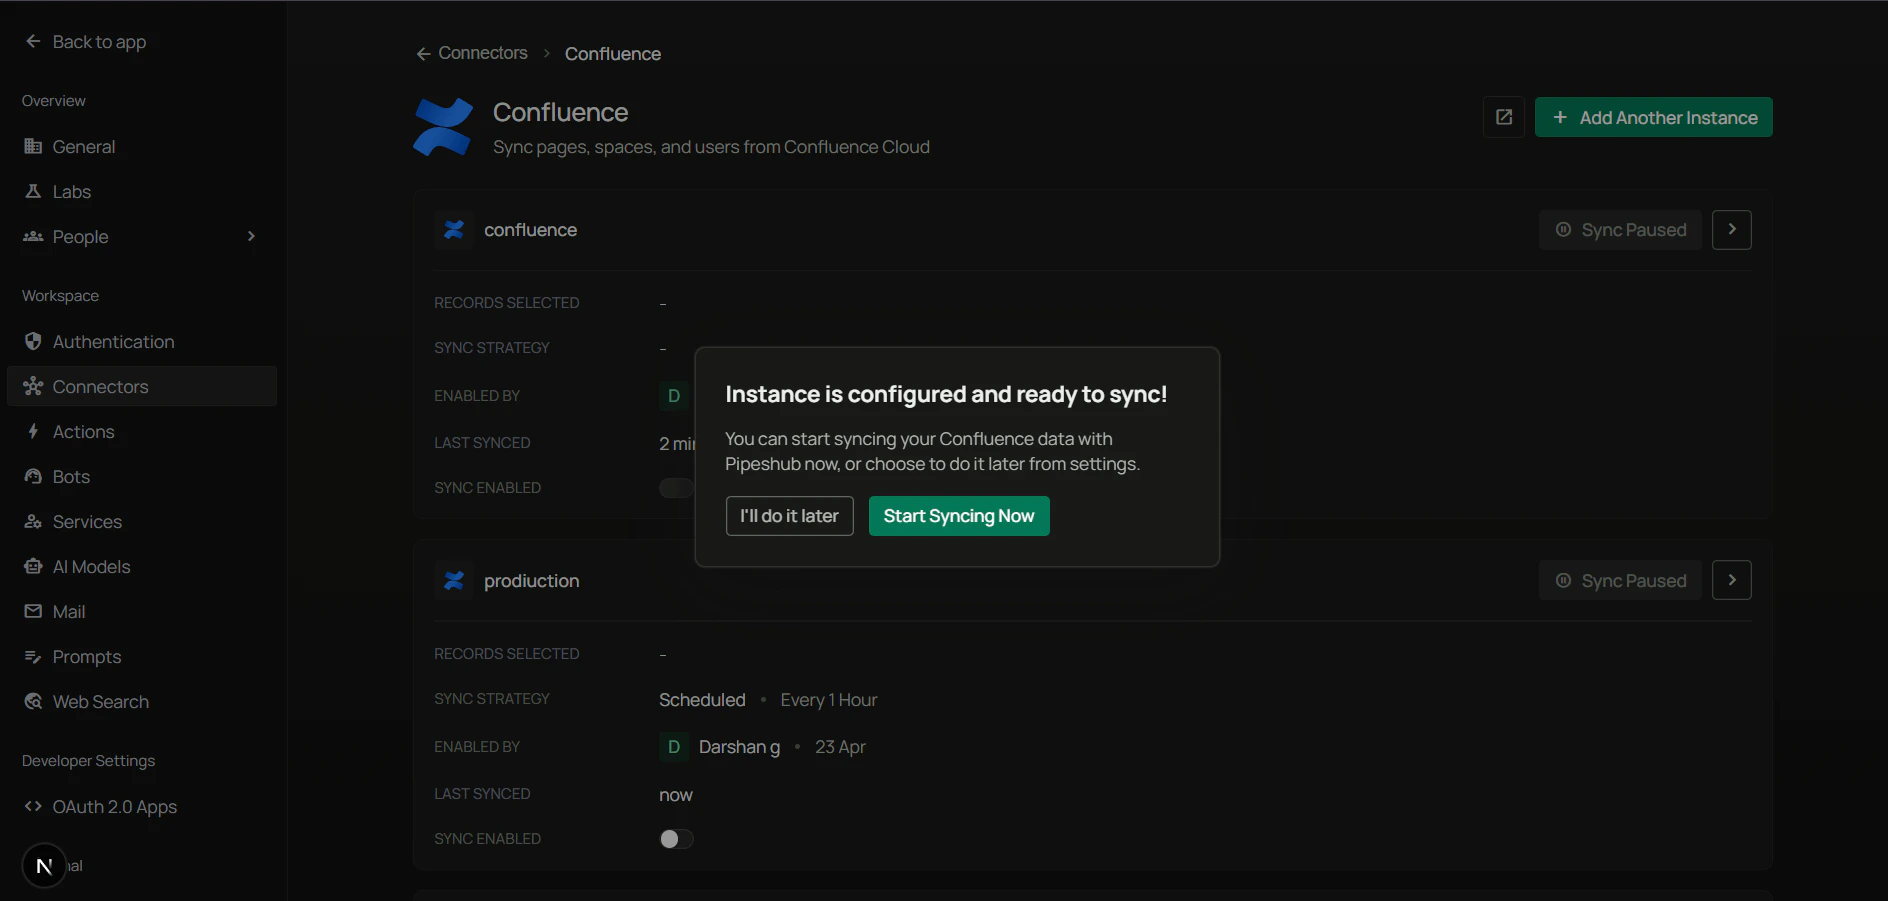Click the Web Search globe icon
This screenshot has width=1888, height=901.
(x=33, y=701)
